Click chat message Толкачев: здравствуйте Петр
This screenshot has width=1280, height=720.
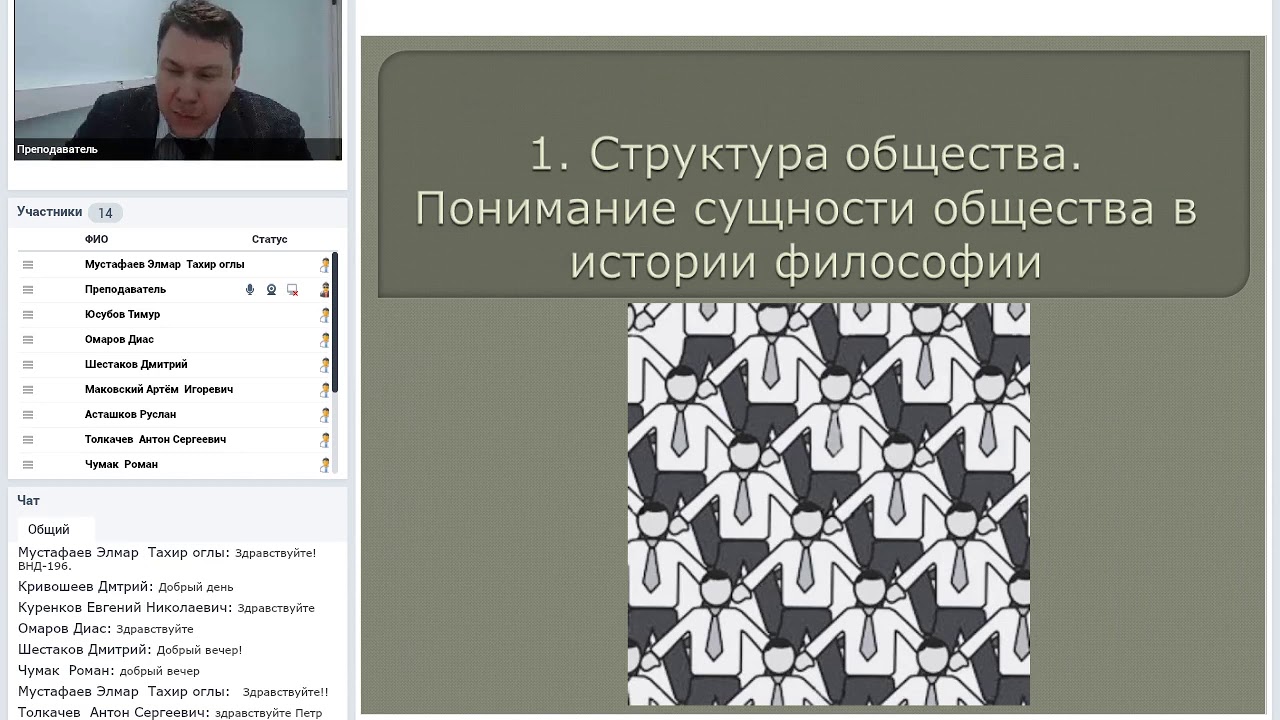coord(170,713)
